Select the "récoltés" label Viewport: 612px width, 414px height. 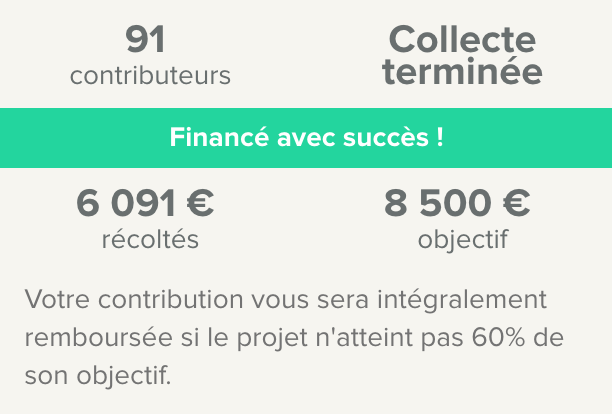click(x=150, y=239)
